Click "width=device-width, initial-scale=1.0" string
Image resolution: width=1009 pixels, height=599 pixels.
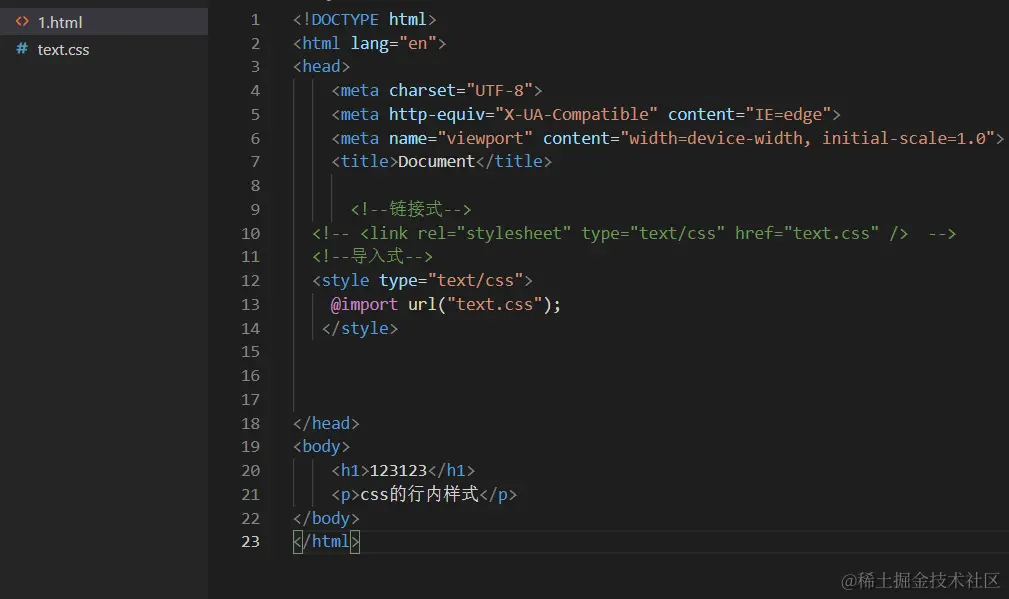pos(808,138)
